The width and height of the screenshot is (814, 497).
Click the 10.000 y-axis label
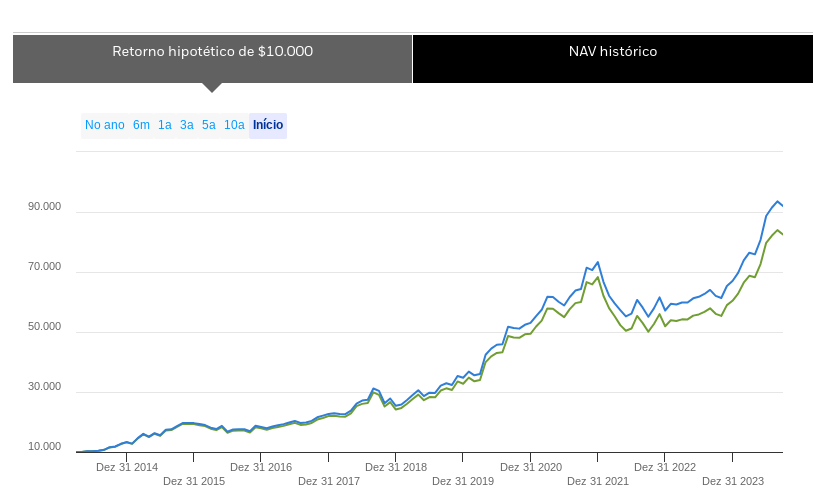[x=45, y=447]
